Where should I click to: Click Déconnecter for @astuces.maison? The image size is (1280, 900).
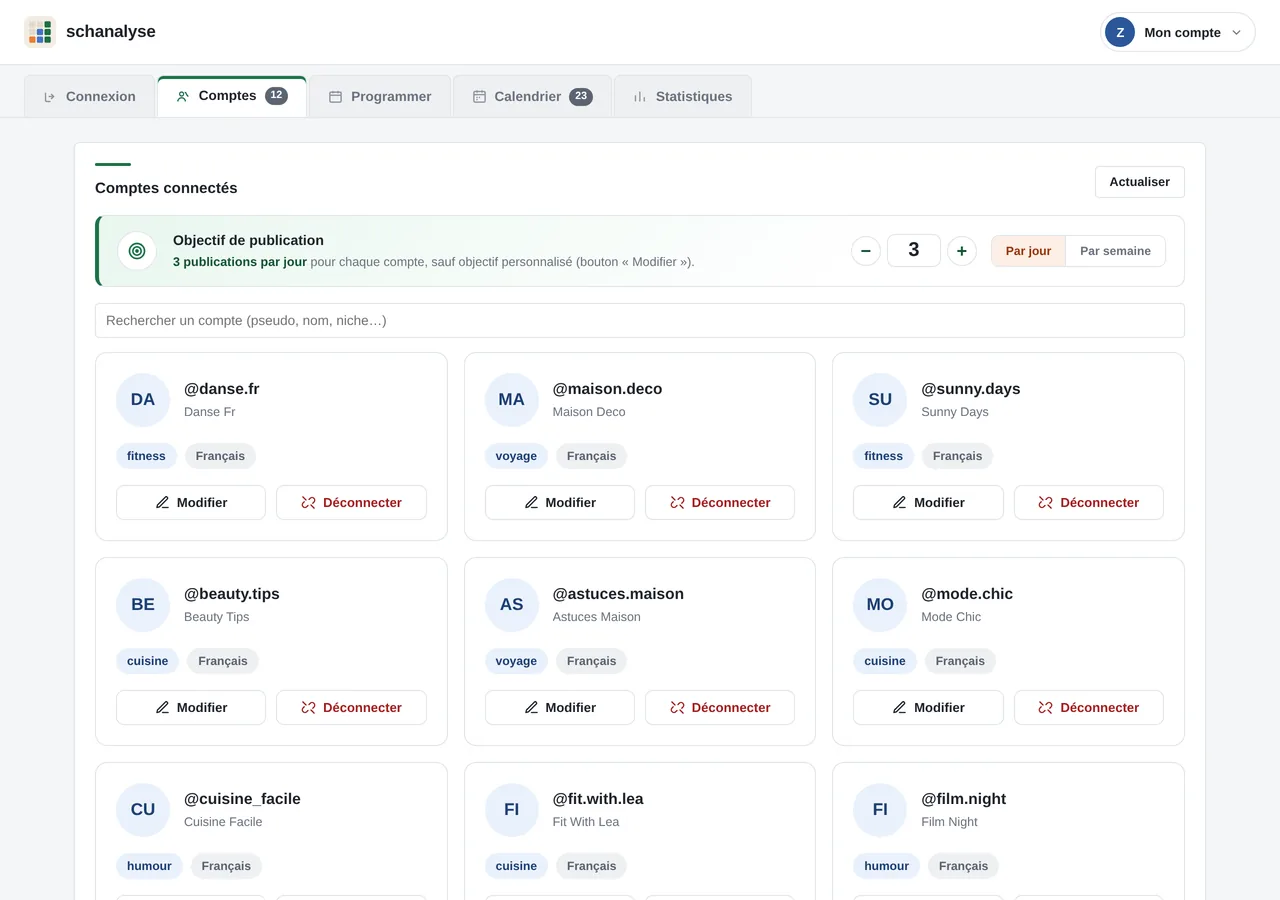[x=720, y=708]
